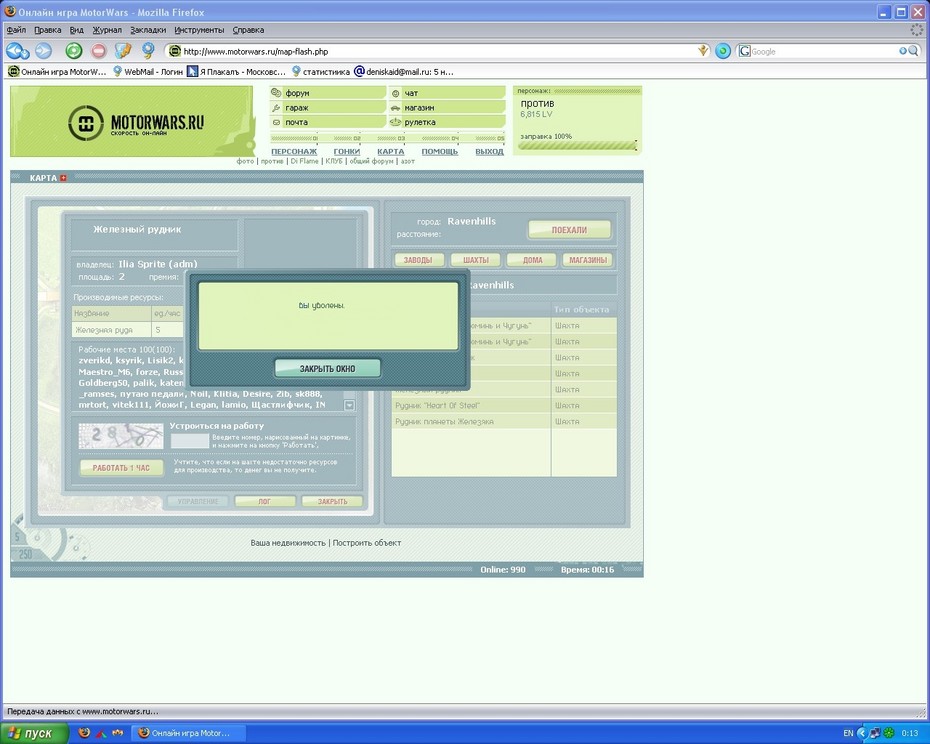
Task: Click the МАГАЗИНЫ filter button
Action: (588, 260)
